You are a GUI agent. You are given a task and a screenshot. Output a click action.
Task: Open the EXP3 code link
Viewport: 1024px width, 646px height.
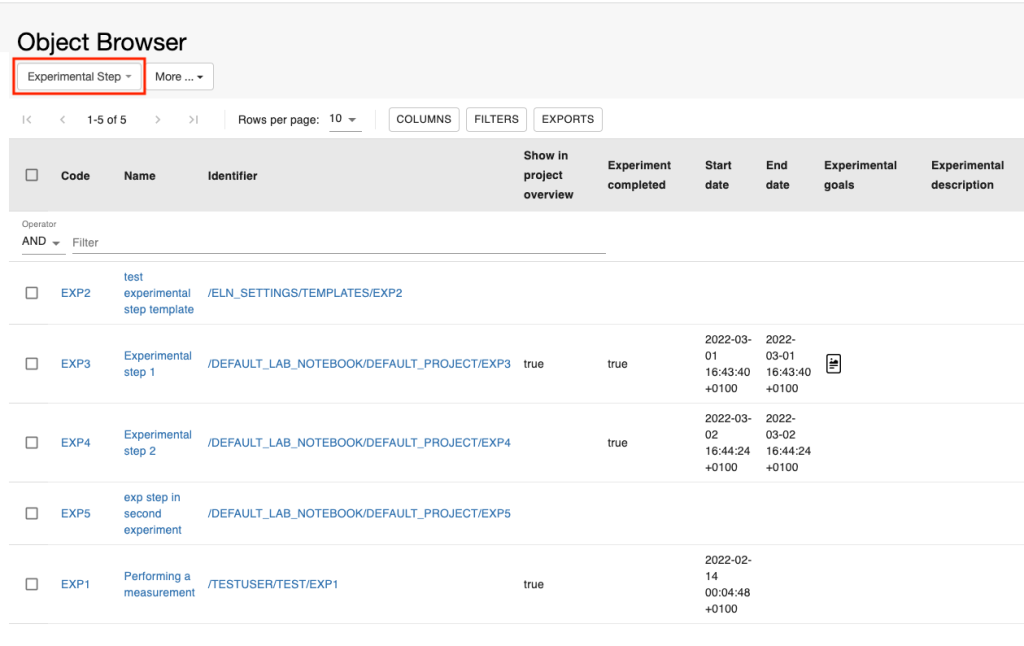(x=76, y=364)
